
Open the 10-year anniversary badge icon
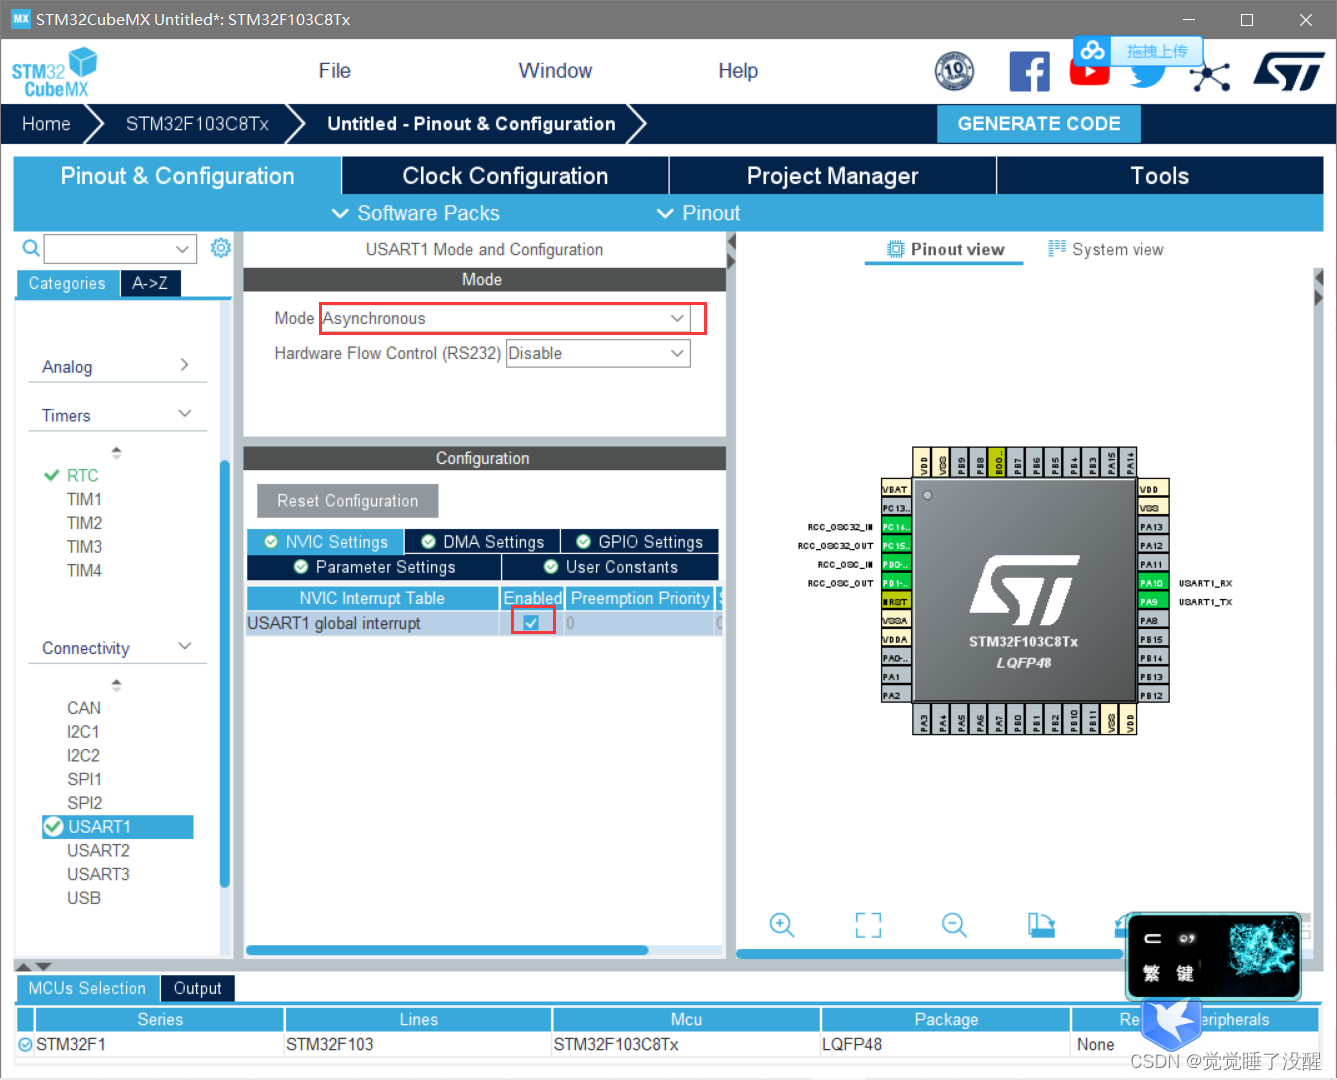tap(954, 71)
